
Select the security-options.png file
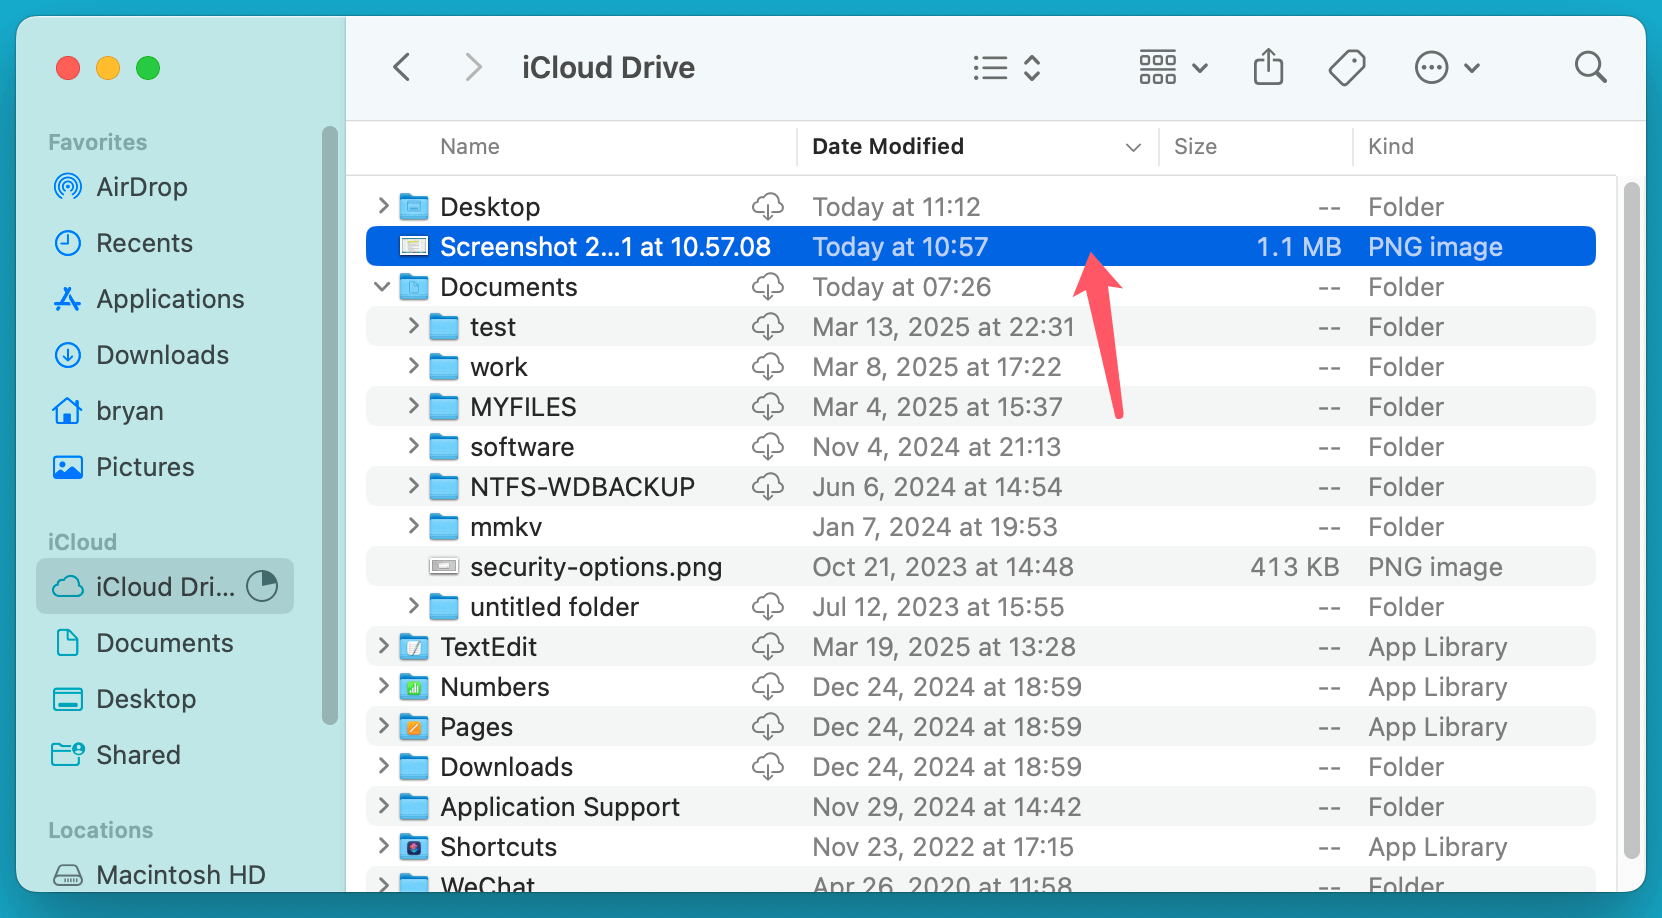(x=596, y=566)
